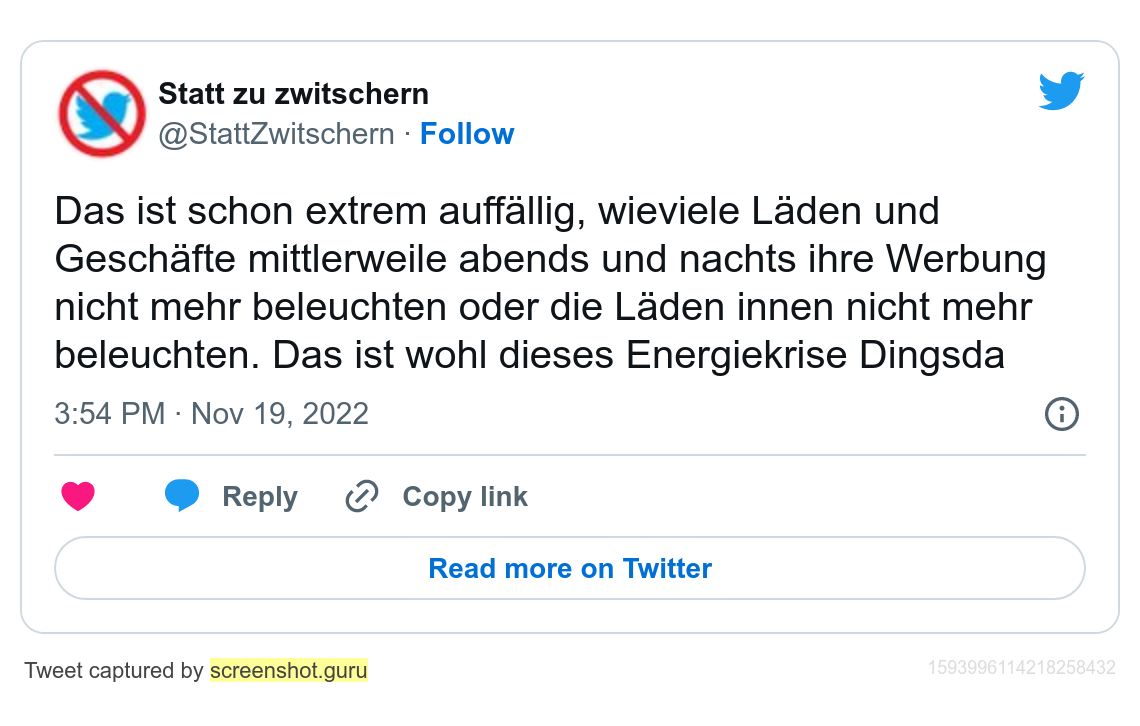Select the "Copy link" text
The height and width of the screenshot is (726, 1140).
465,497
